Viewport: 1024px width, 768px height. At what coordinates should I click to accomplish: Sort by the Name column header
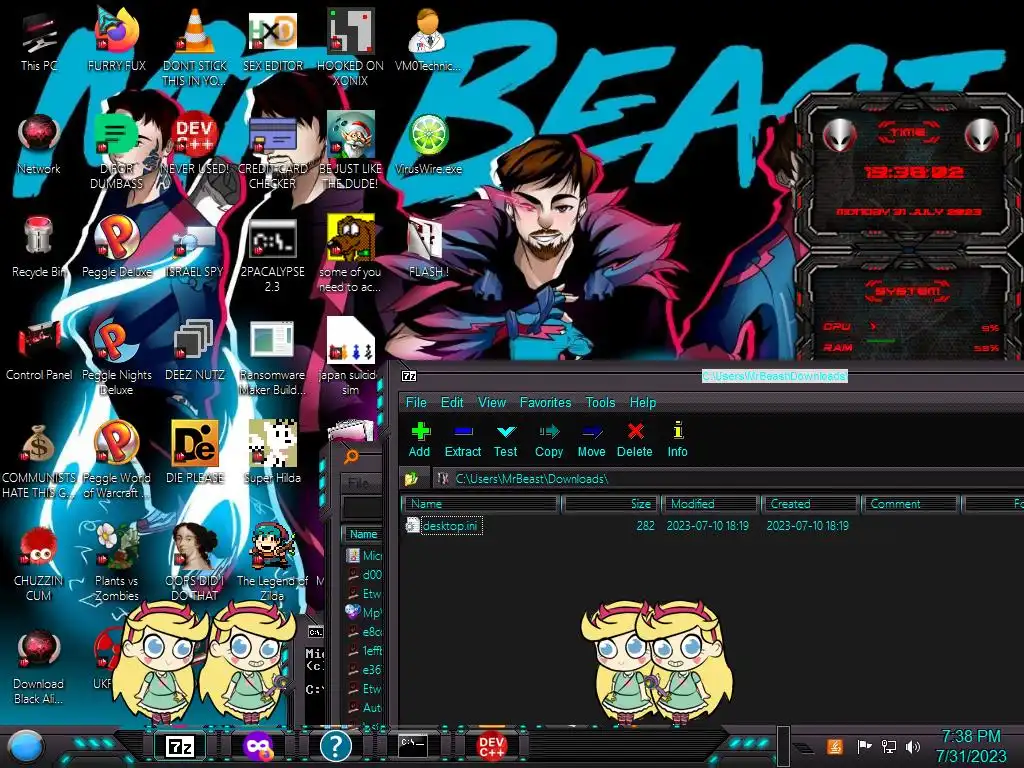(x=480, y=504)
